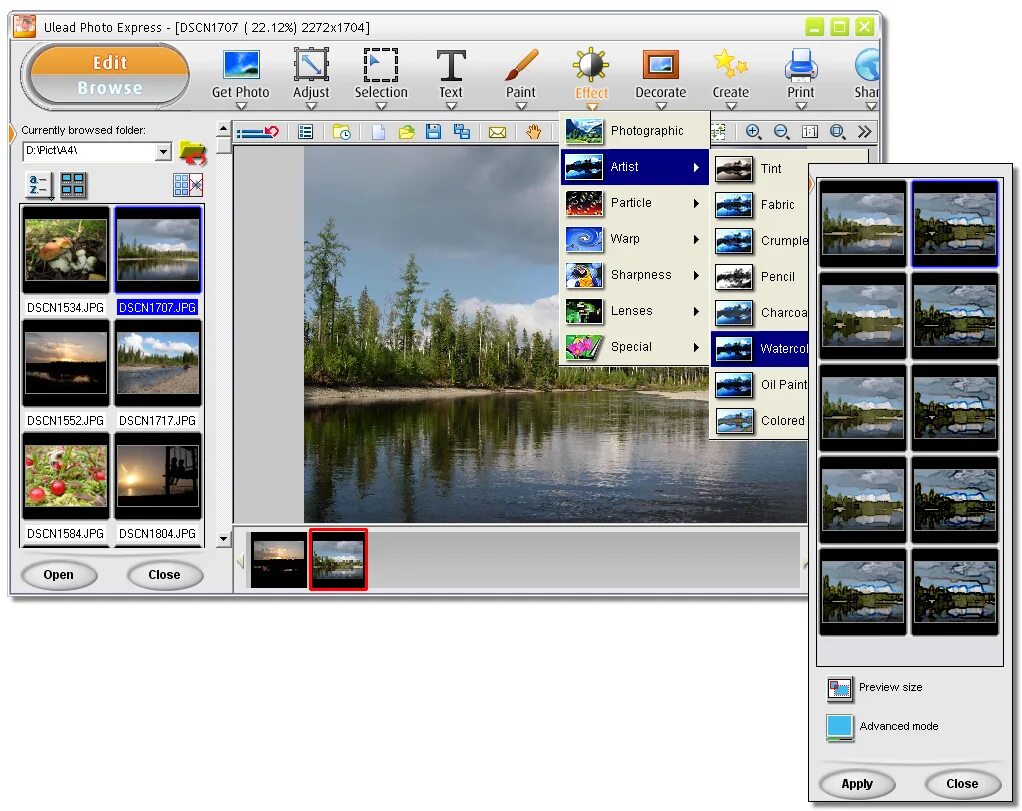Choose Photographic in the Effect menu
This screenshot has height=811, width=1022.
(x=634, y=131)
